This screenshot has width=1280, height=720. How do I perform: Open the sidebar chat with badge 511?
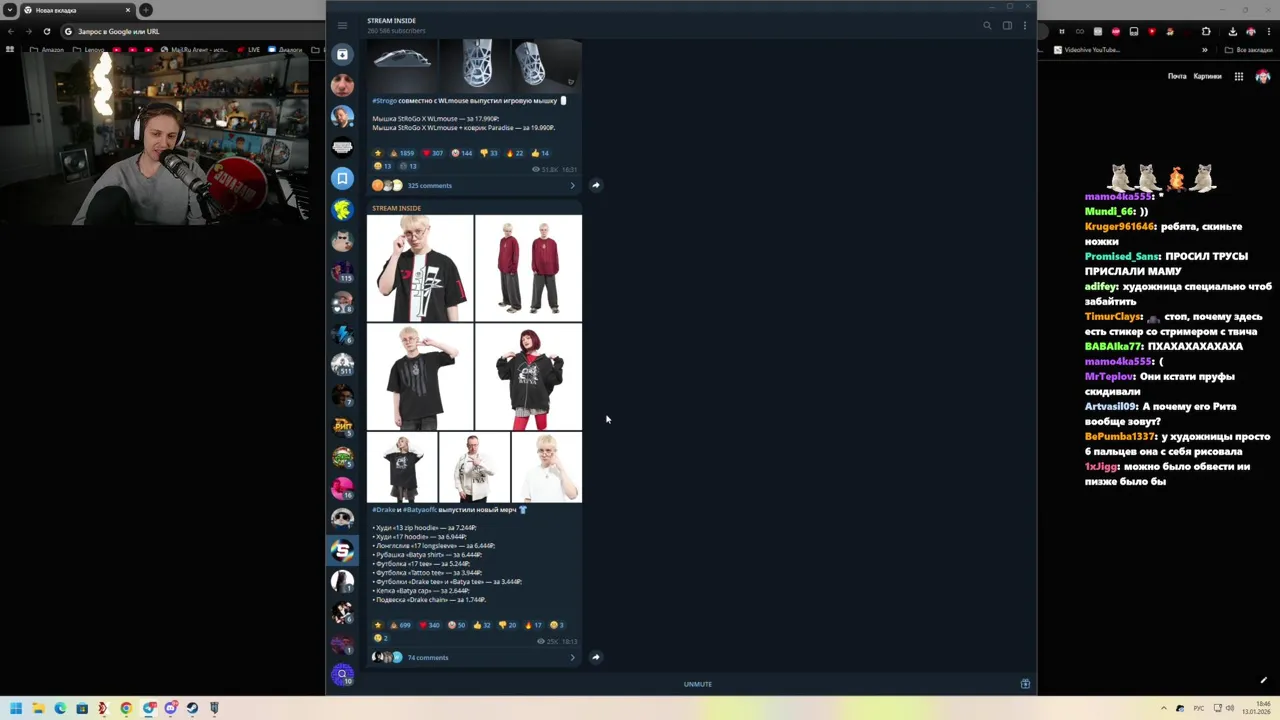tap(342, 364)
